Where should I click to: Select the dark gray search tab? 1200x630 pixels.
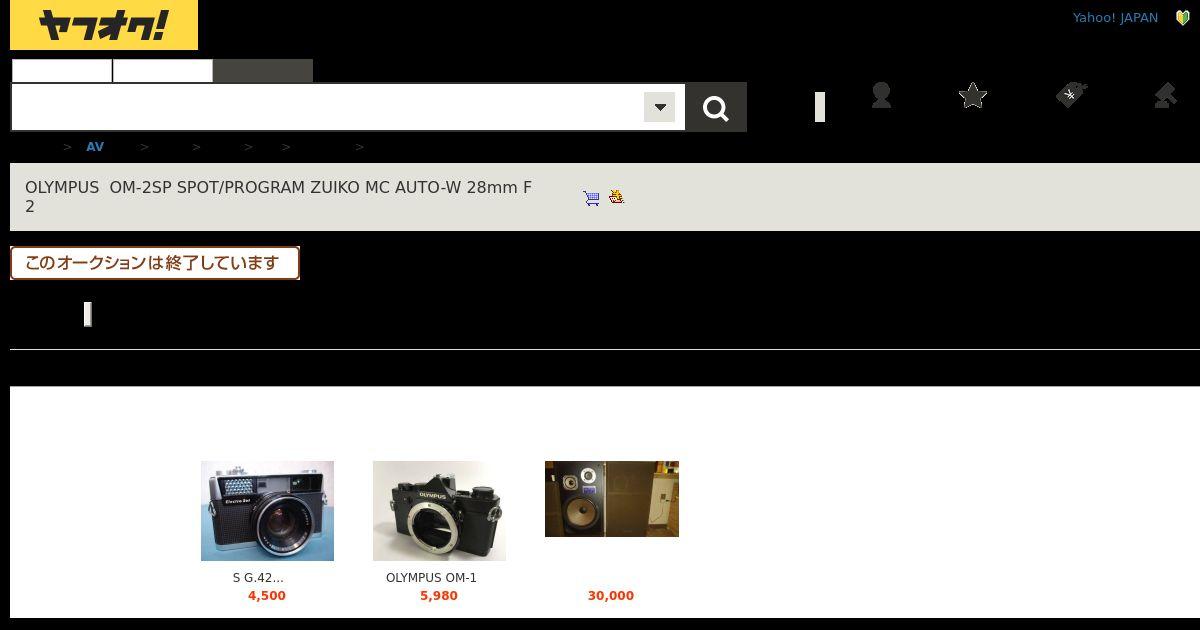[x=263, y=71]
